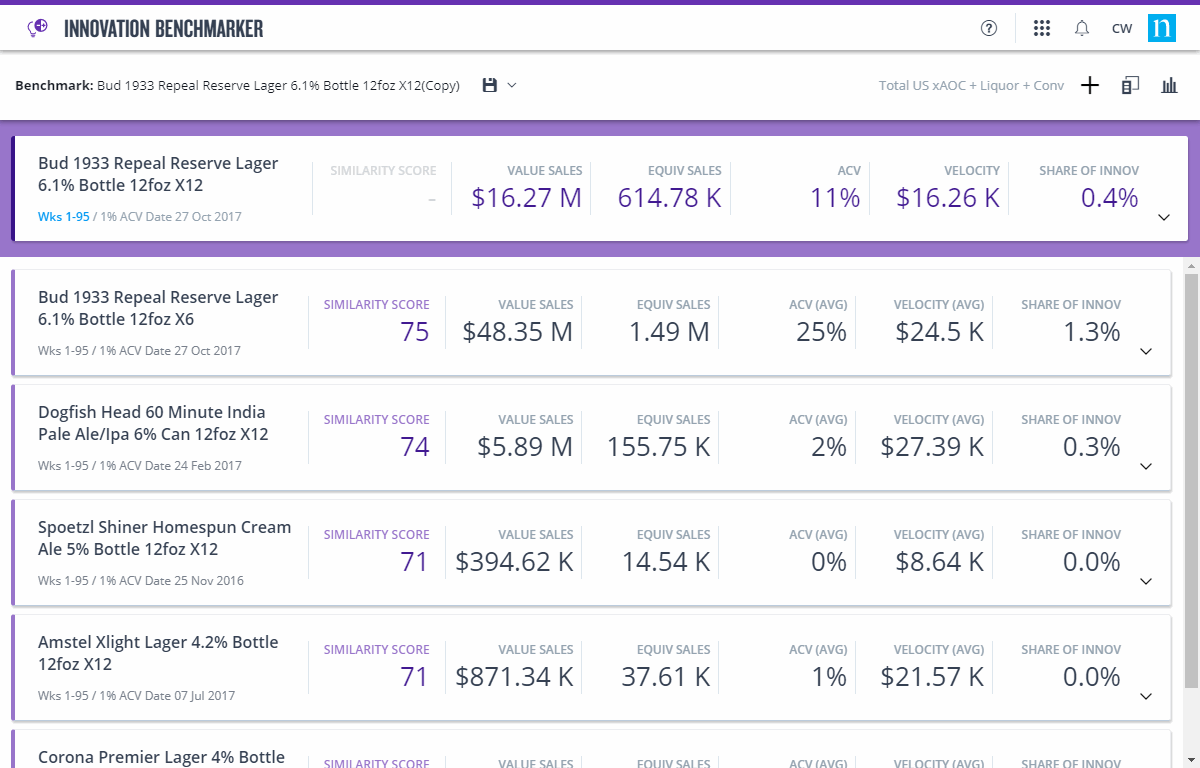Click the share of innov '0.3%'

pyautogui.click(x=1092, y=447)
